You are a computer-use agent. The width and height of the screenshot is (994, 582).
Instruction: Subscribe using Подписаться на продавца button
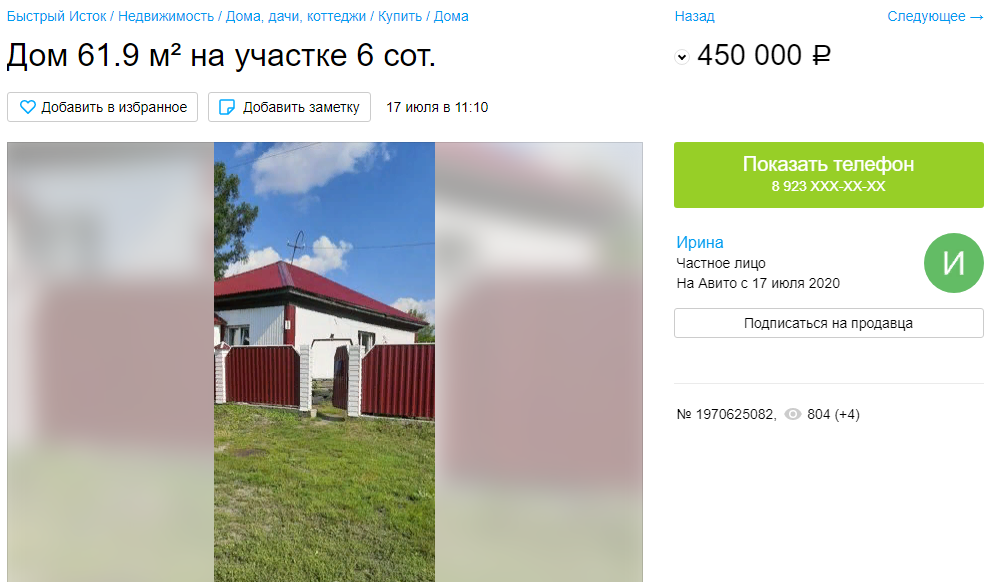click(x=829, y=323)
